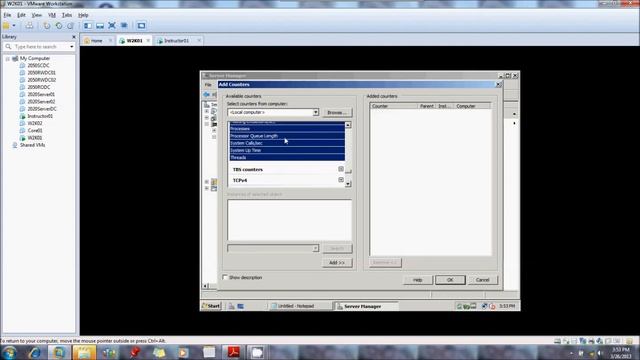Collapse the My Computer tree node
Viewport: 640px width, 360px height.
pyautogui.click(x=7, y=59)
